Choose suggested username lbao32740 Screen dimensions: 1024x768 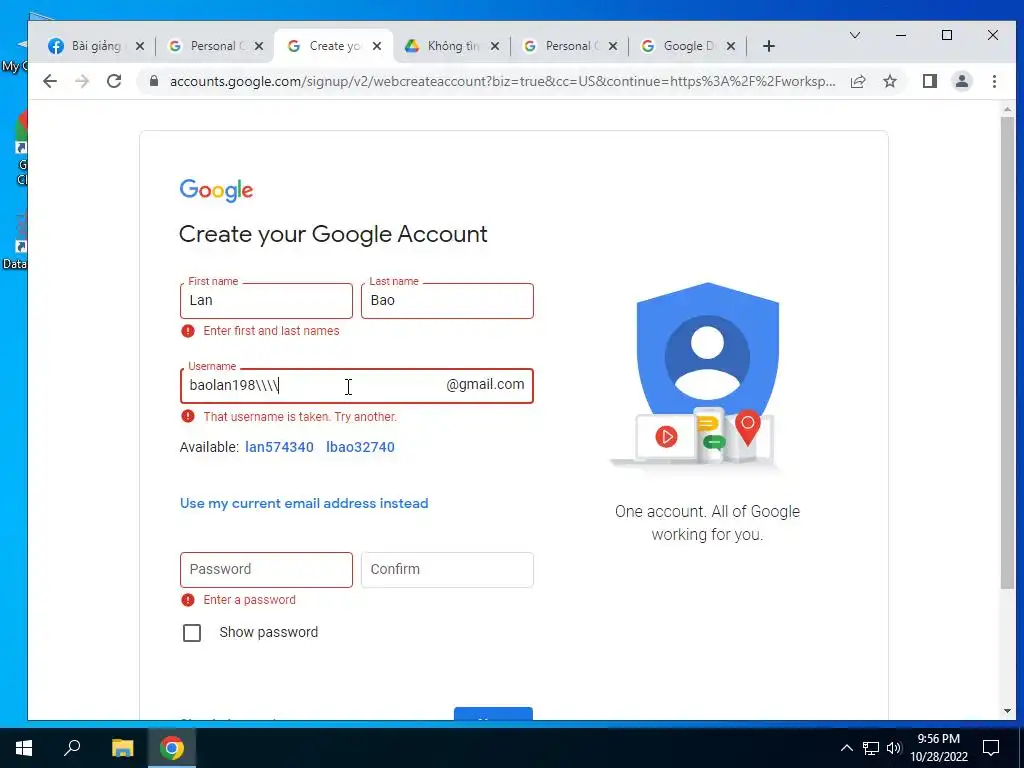coord(360,447)
